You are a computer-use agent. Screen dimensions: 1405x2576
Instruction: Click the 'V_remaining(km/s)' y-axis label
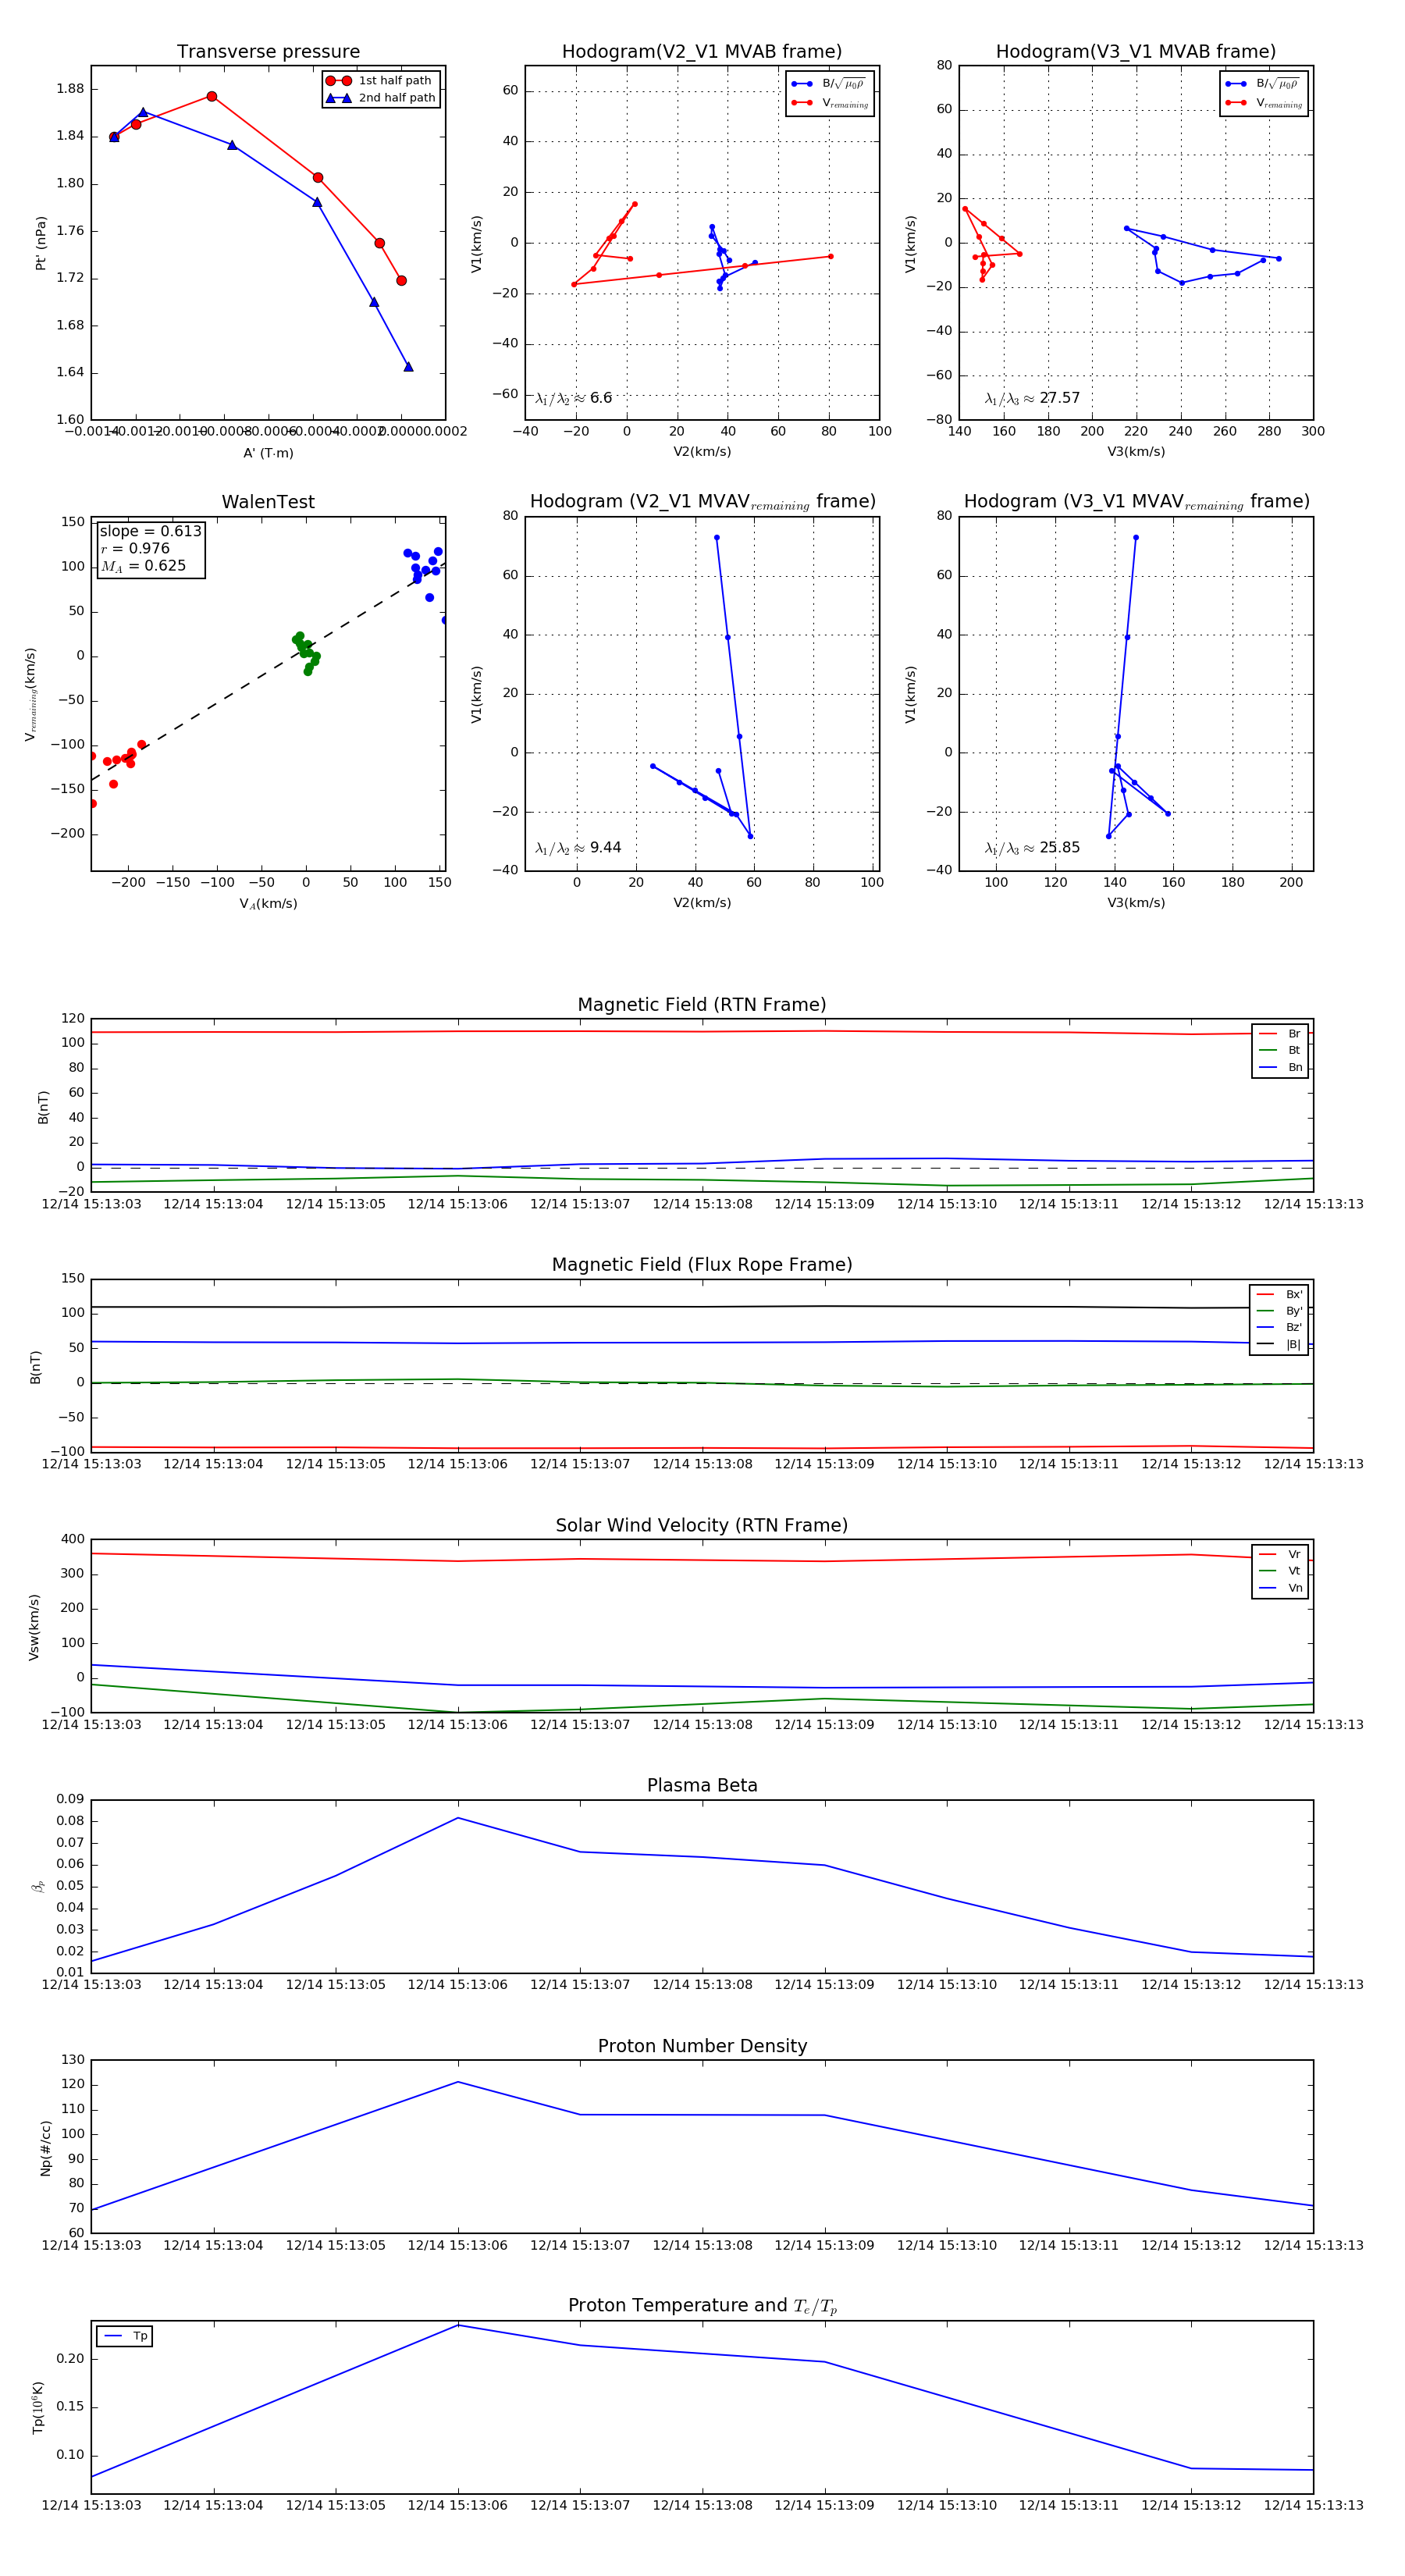[x=31, y=694]
